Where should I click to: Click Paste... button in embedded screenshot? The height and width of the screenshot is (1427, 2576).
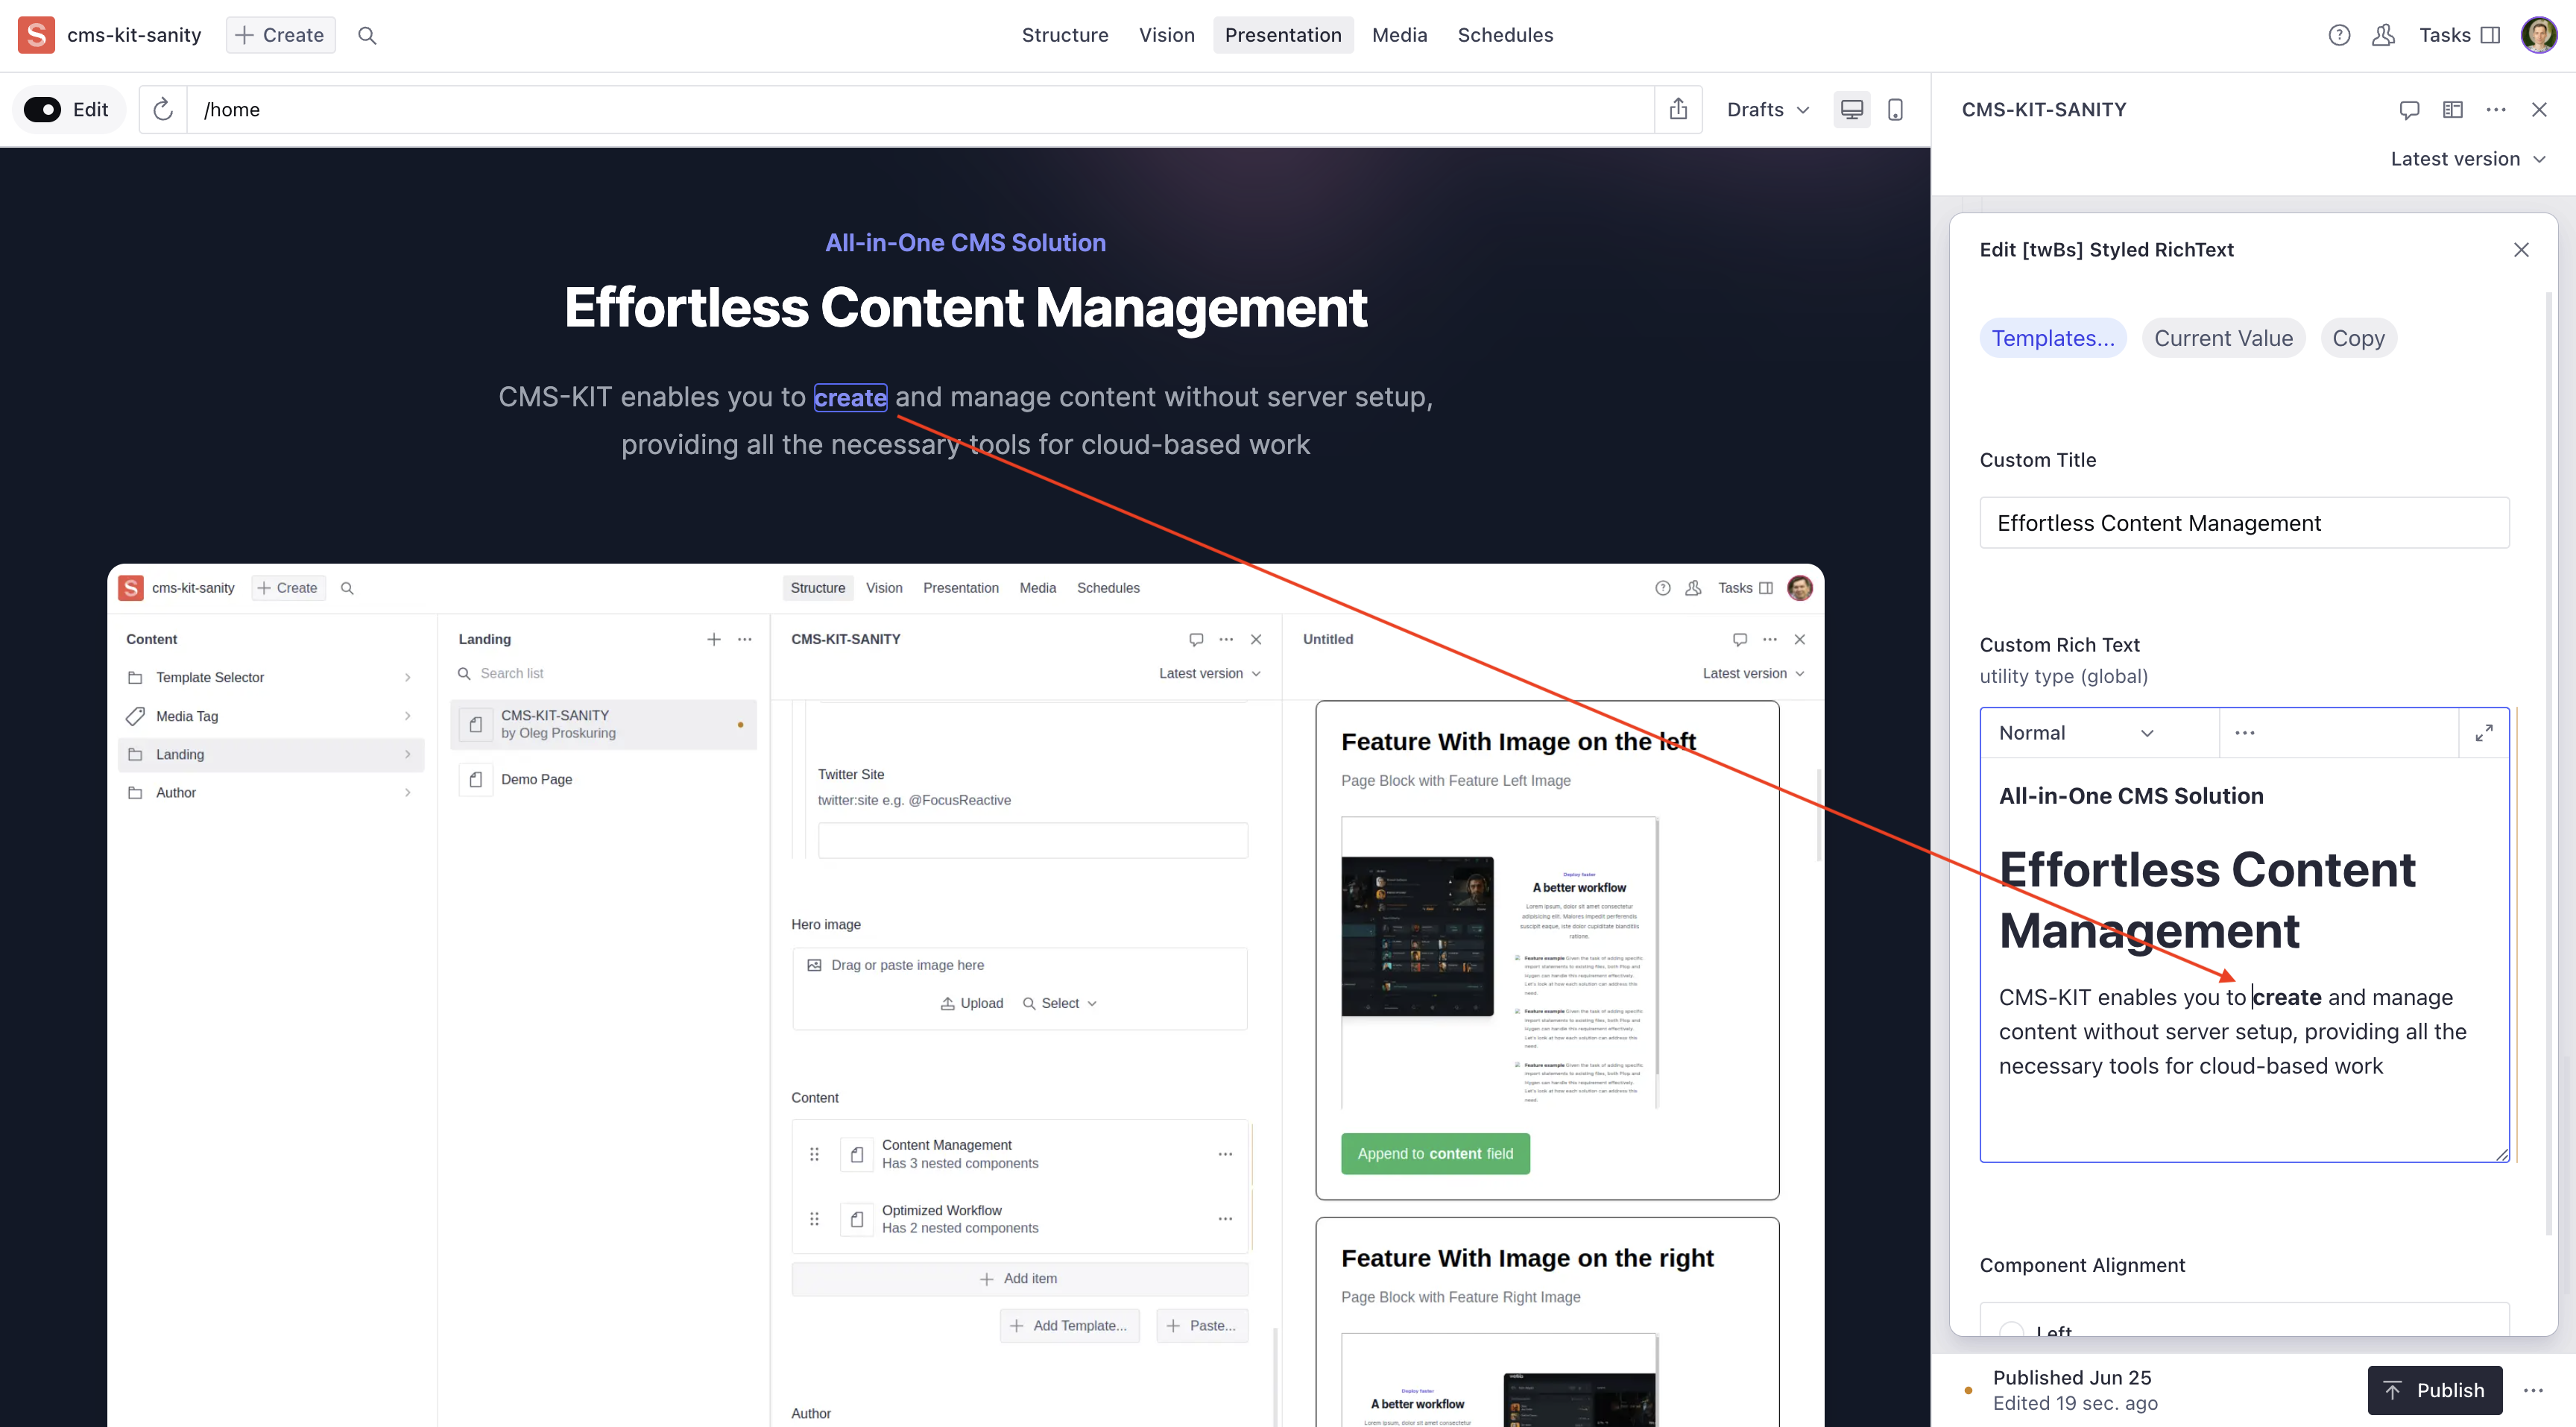pyautogui.click(x=1202, y=1325)
